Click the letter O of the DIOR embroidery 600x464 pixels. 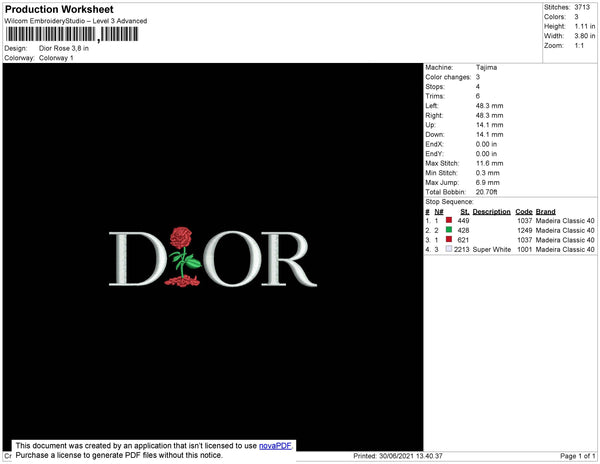tap(232, 259)
